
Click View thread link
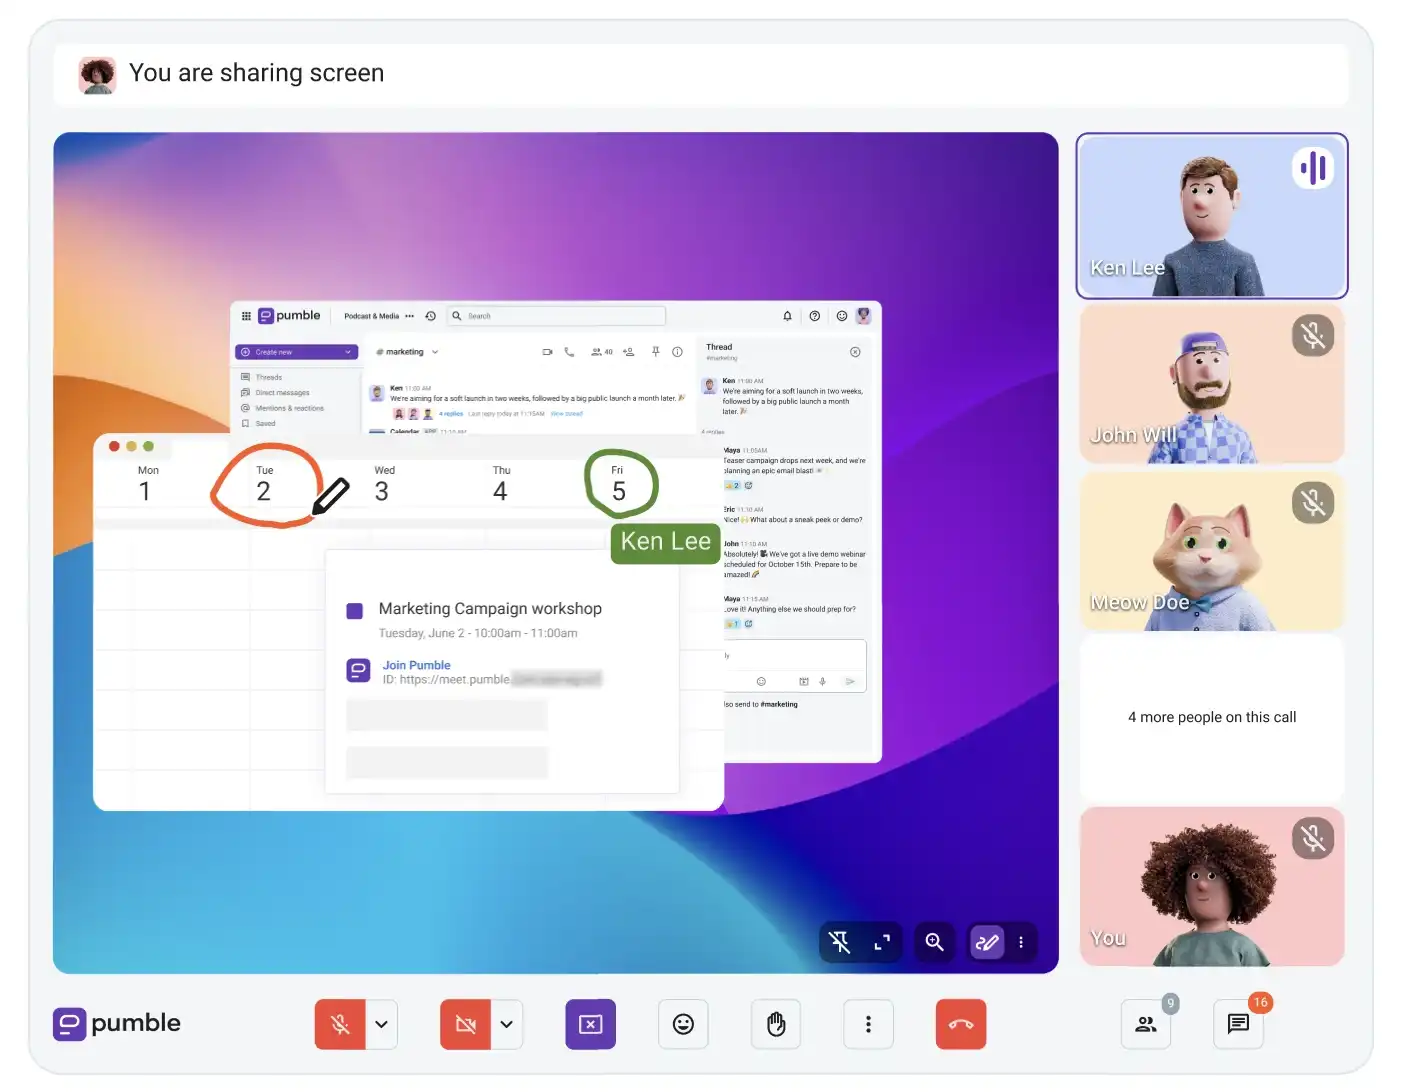tap(566, 414)
